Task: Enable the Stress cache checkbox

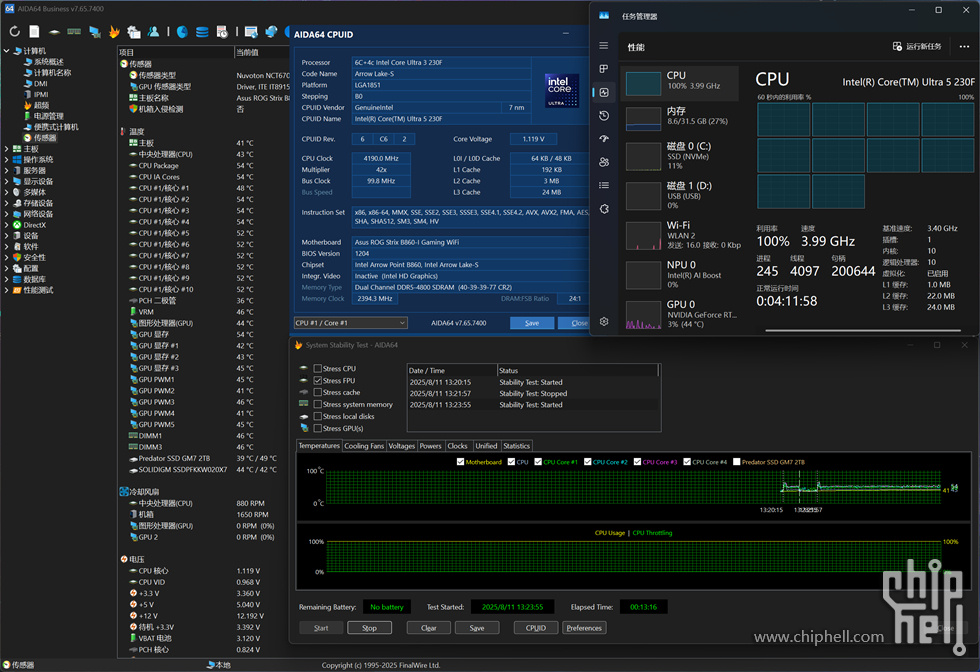Action: coord(318,393)
